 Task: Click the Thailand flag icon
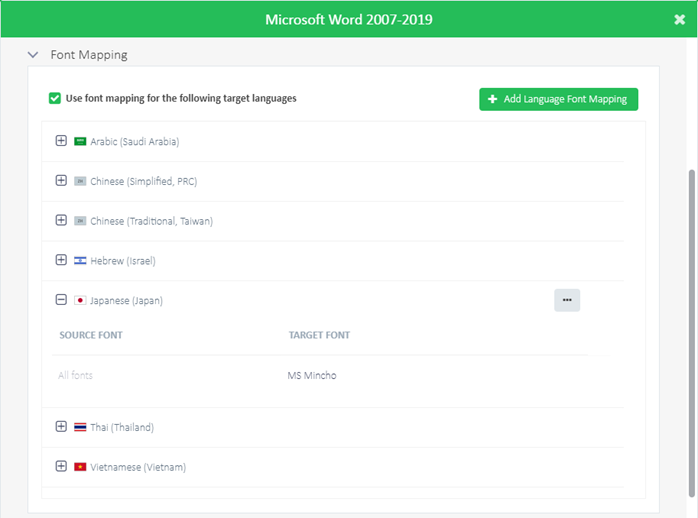pos(80,427)
